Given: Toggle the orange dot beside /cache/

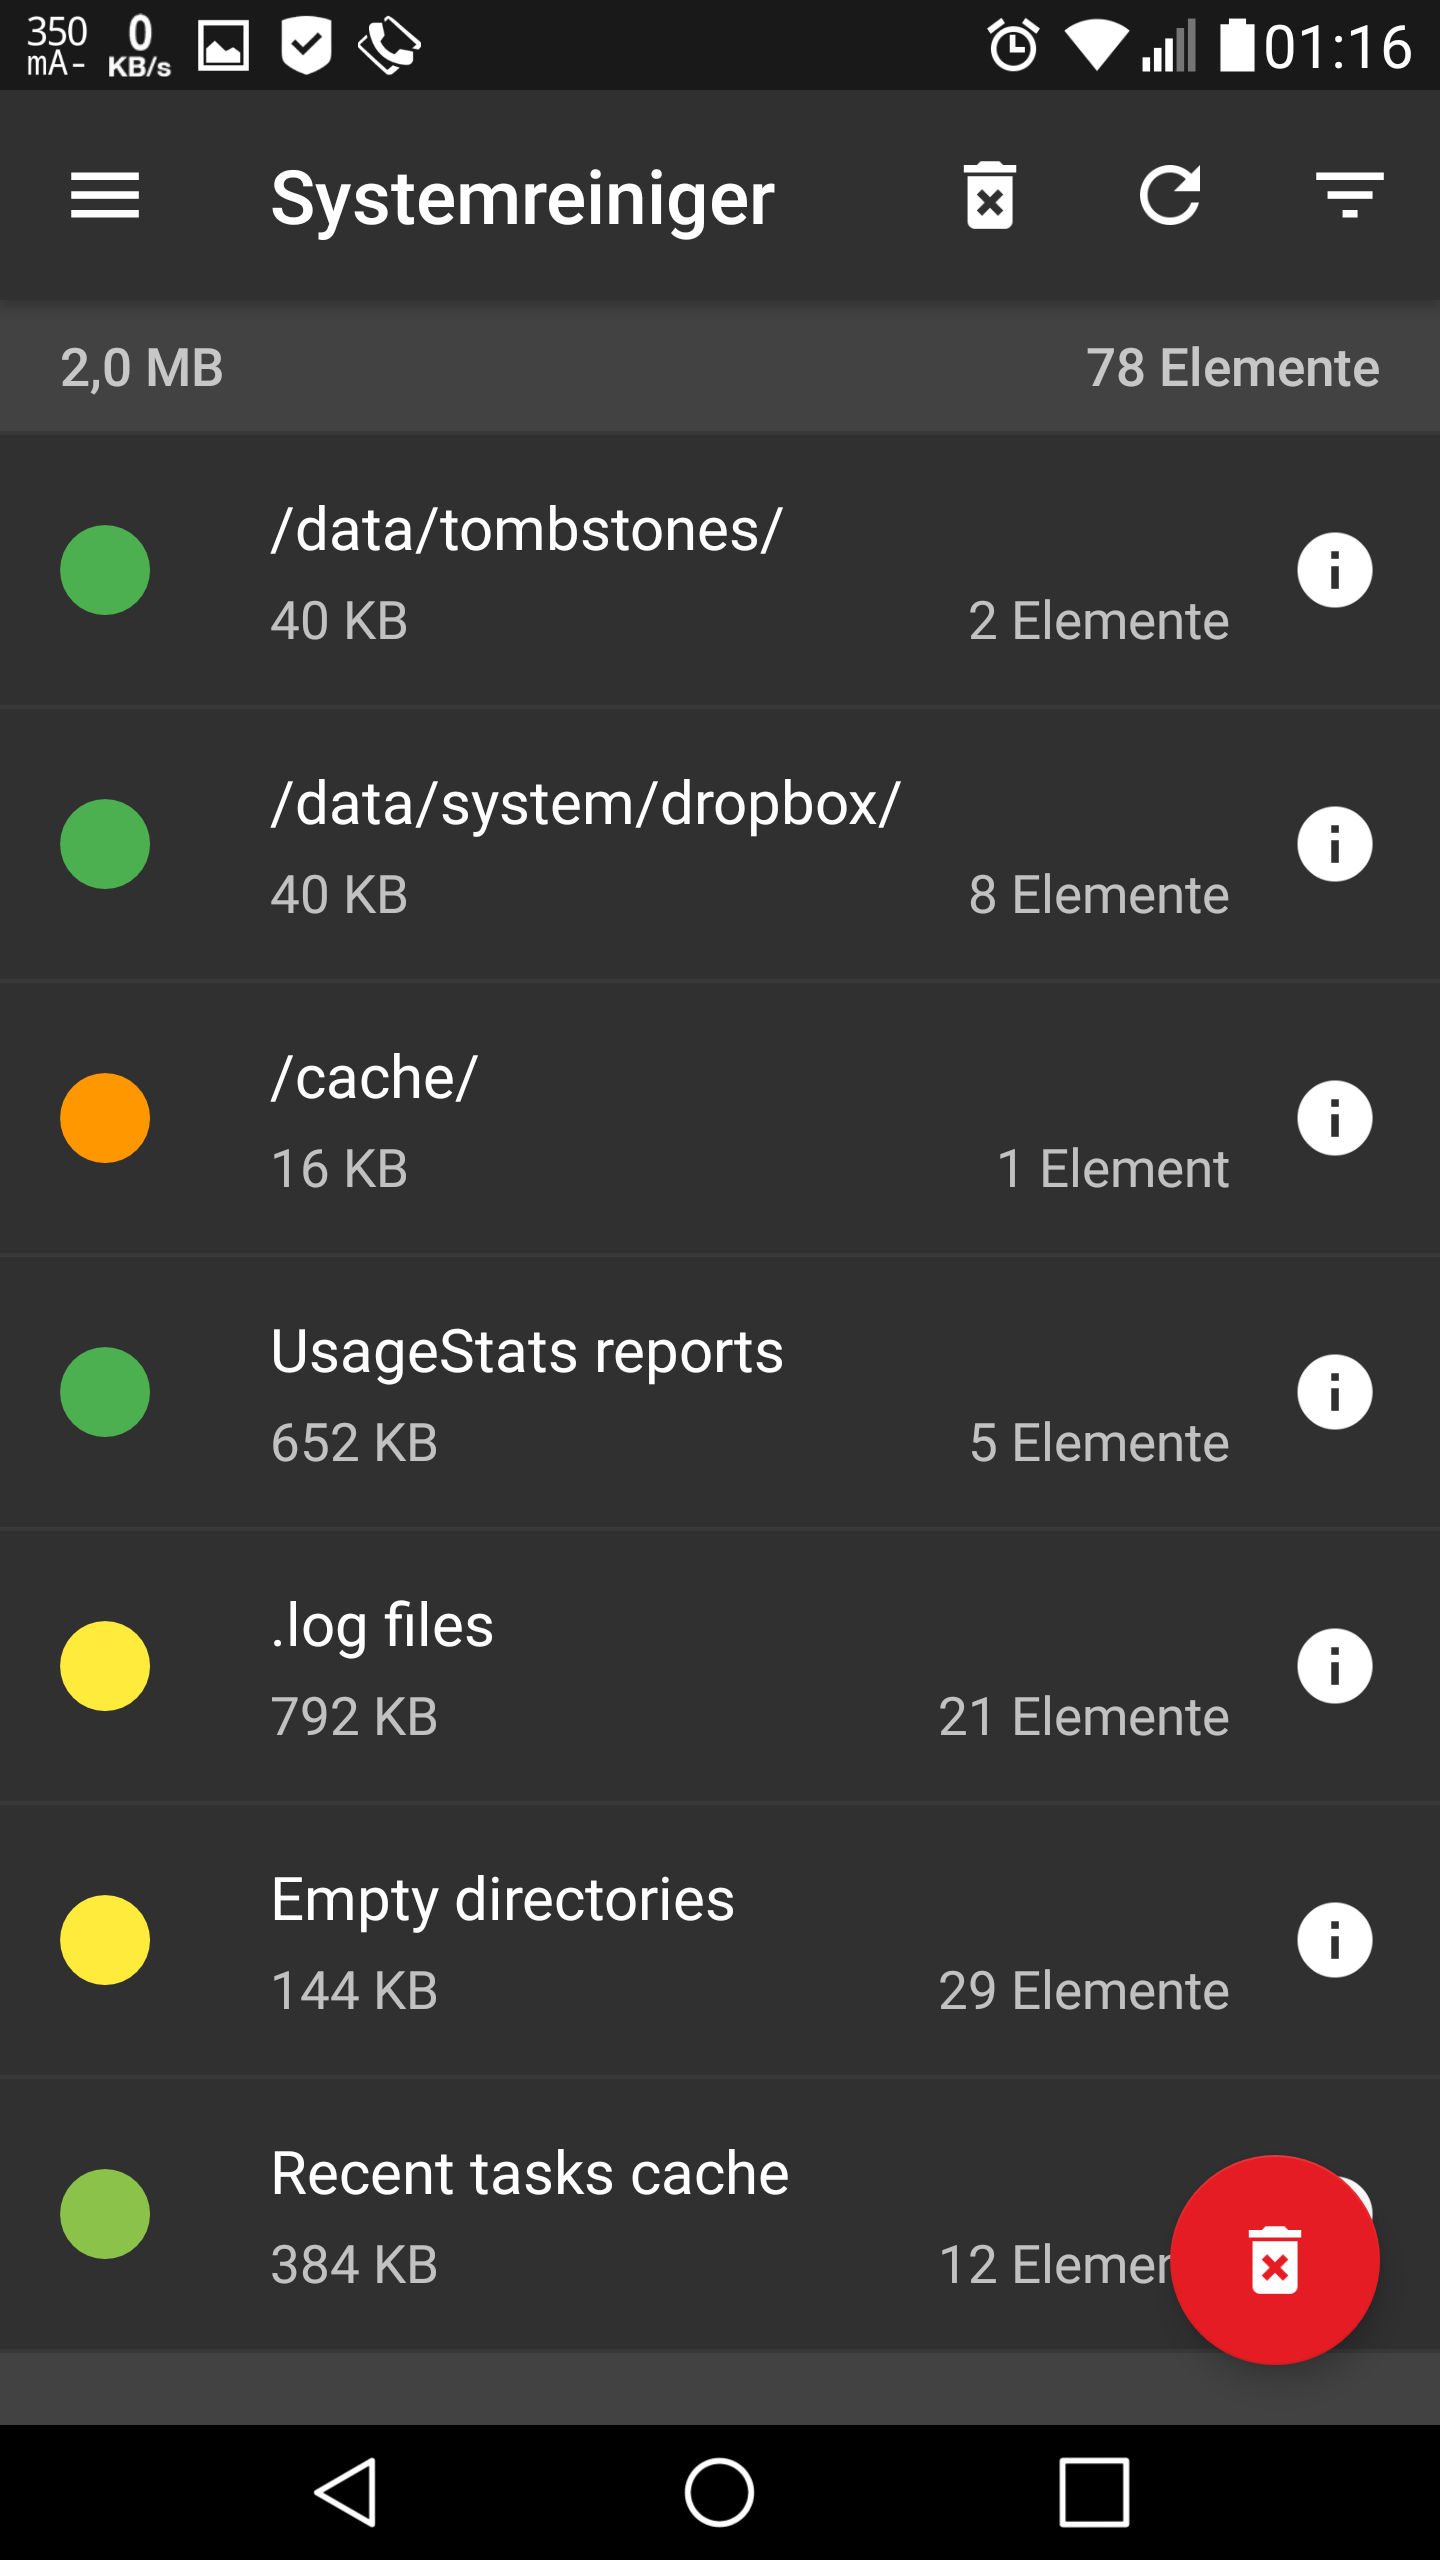Looking at the screenshot, I should [x=105, y=1118].
